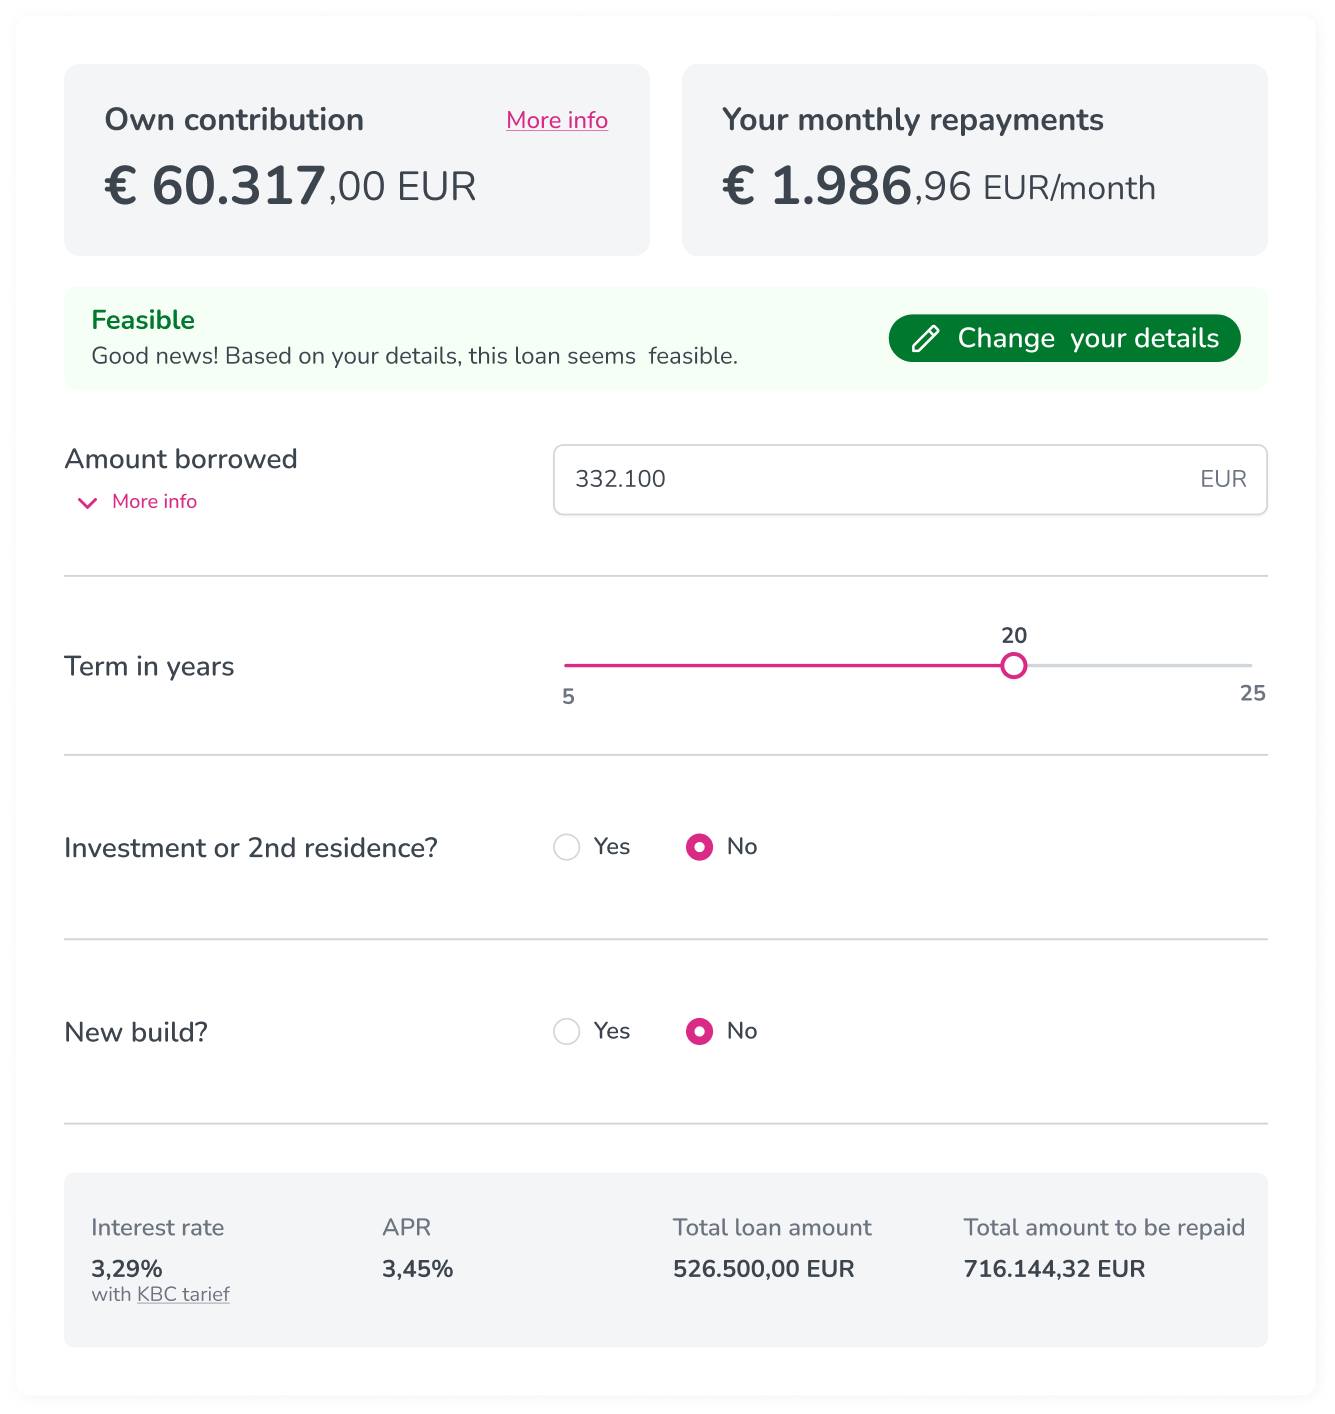1335x1414 pixels.
Task: Open the KBC tarief link
Action: click(183, 1294)
